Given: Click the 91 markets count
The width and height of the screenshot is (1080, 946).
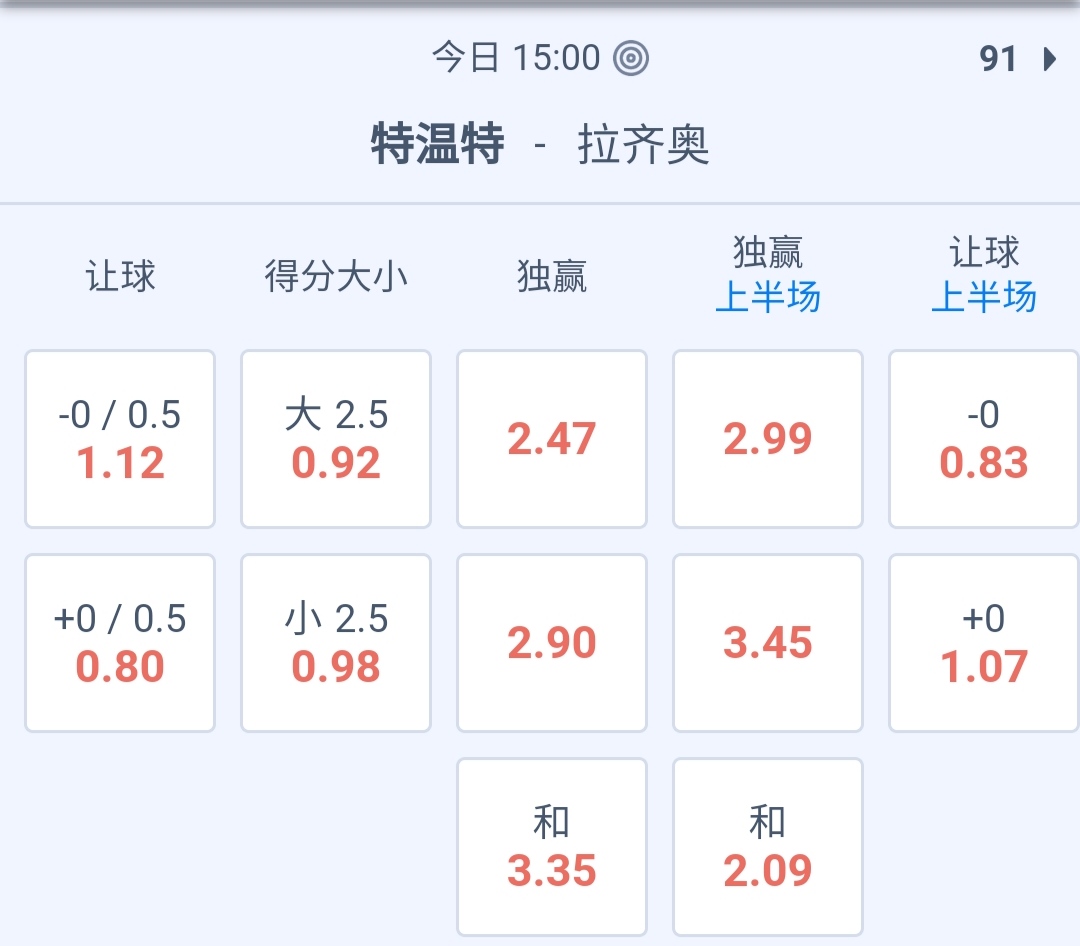Looking at the screenshot, I should pyautogui.click(x=998, y=59).
